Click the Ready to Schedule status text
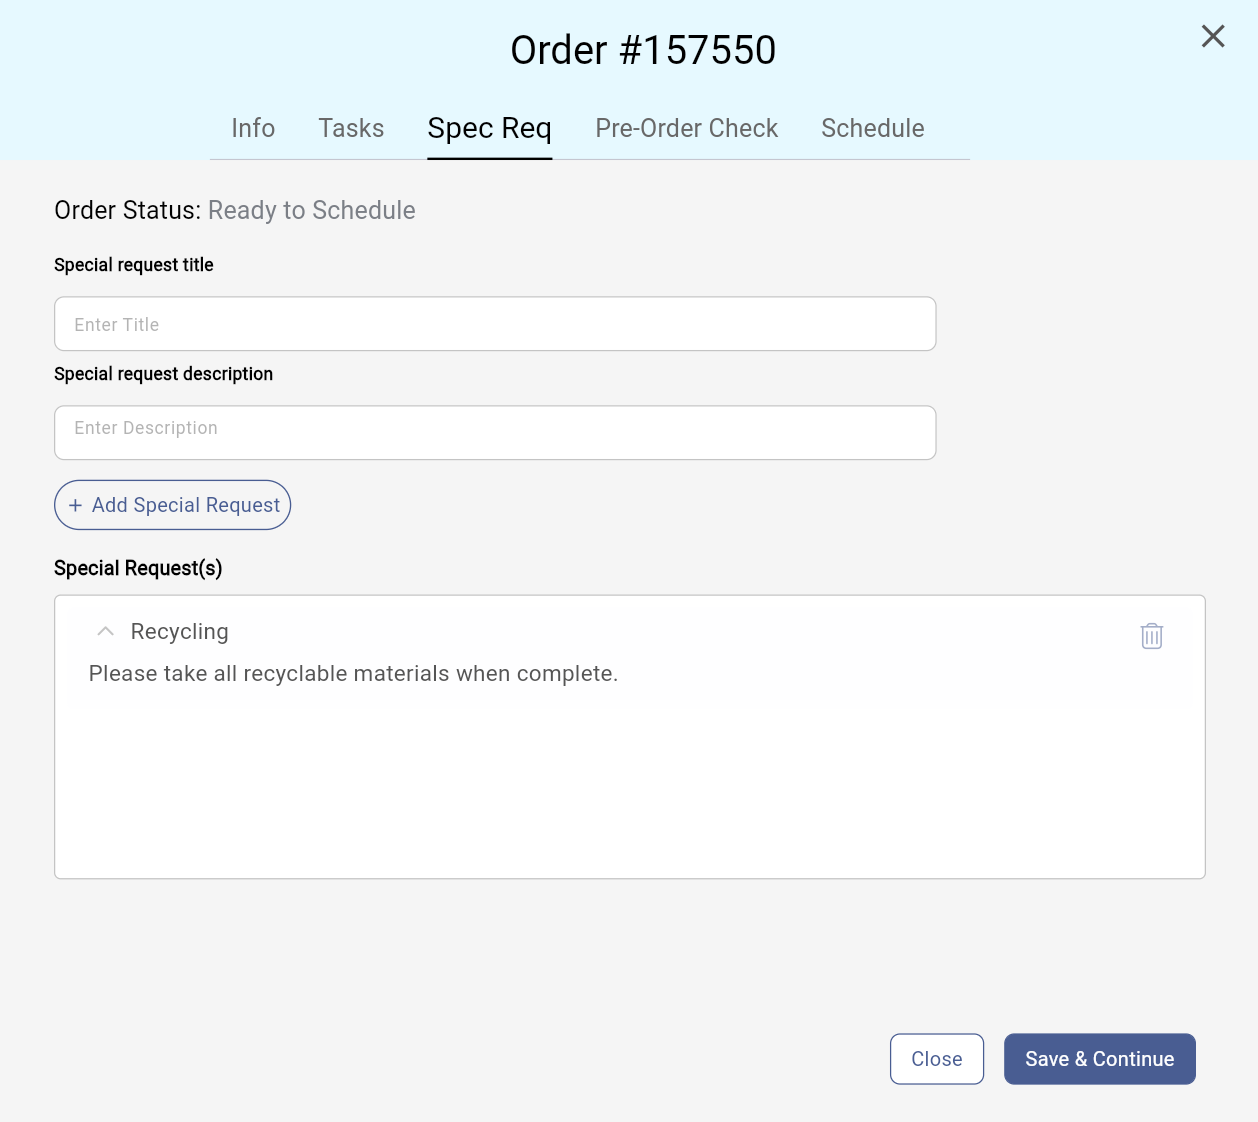1258x1122 pixels. pyautogui.click(x=312, y=210)
